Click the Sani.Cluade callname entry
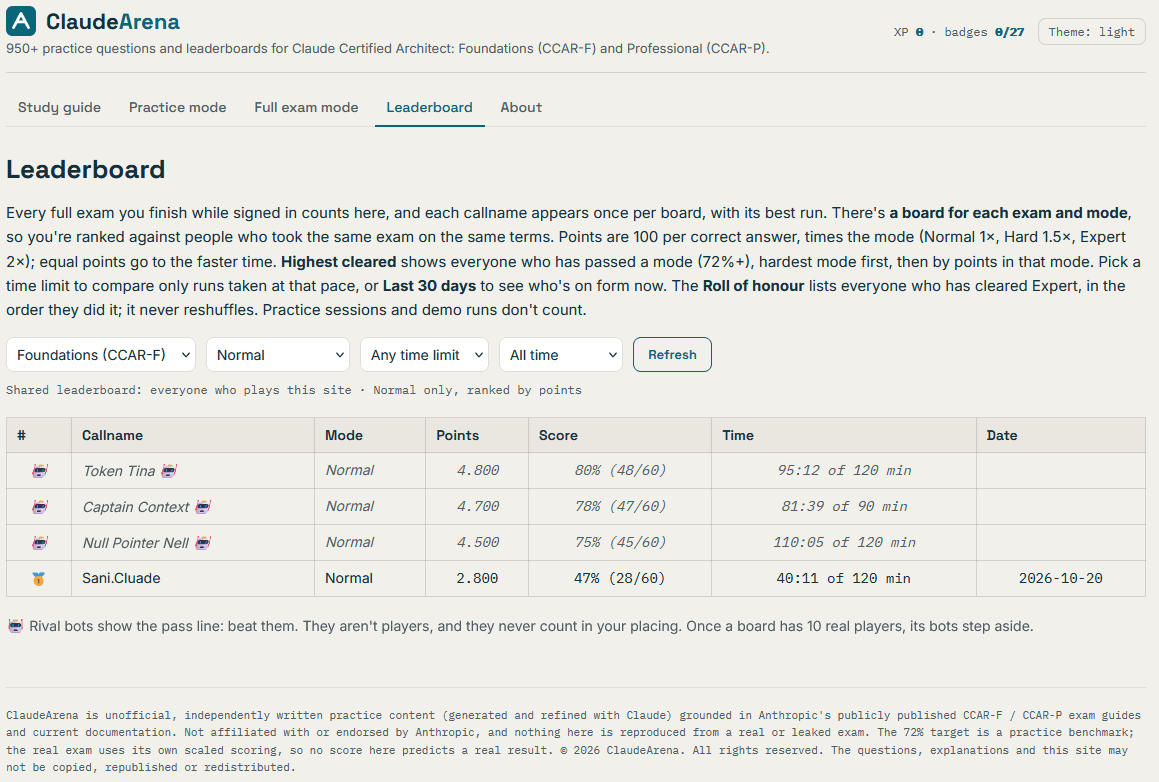This screenshot has height=782, width=1159. [121, 578]
